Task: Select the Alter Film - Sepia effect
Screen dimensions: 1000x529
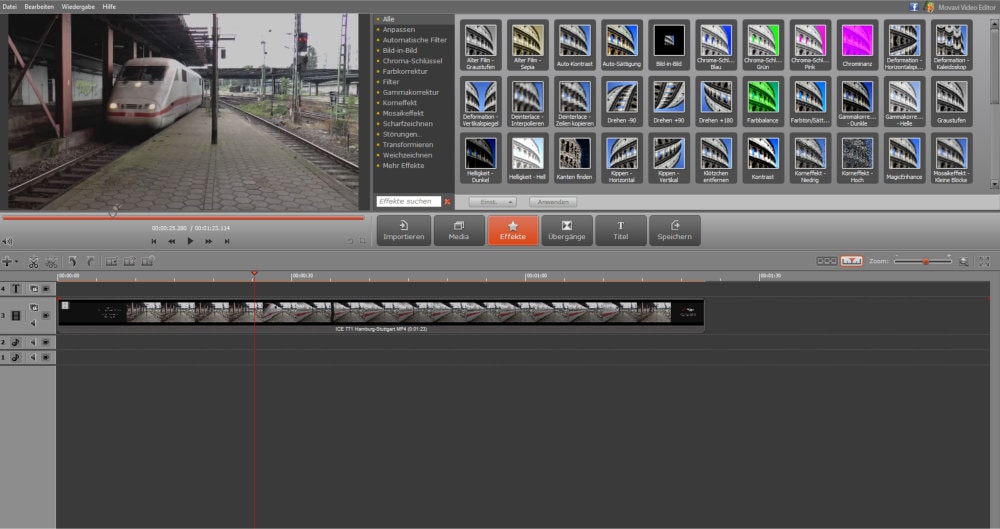Action: point(527,45)
